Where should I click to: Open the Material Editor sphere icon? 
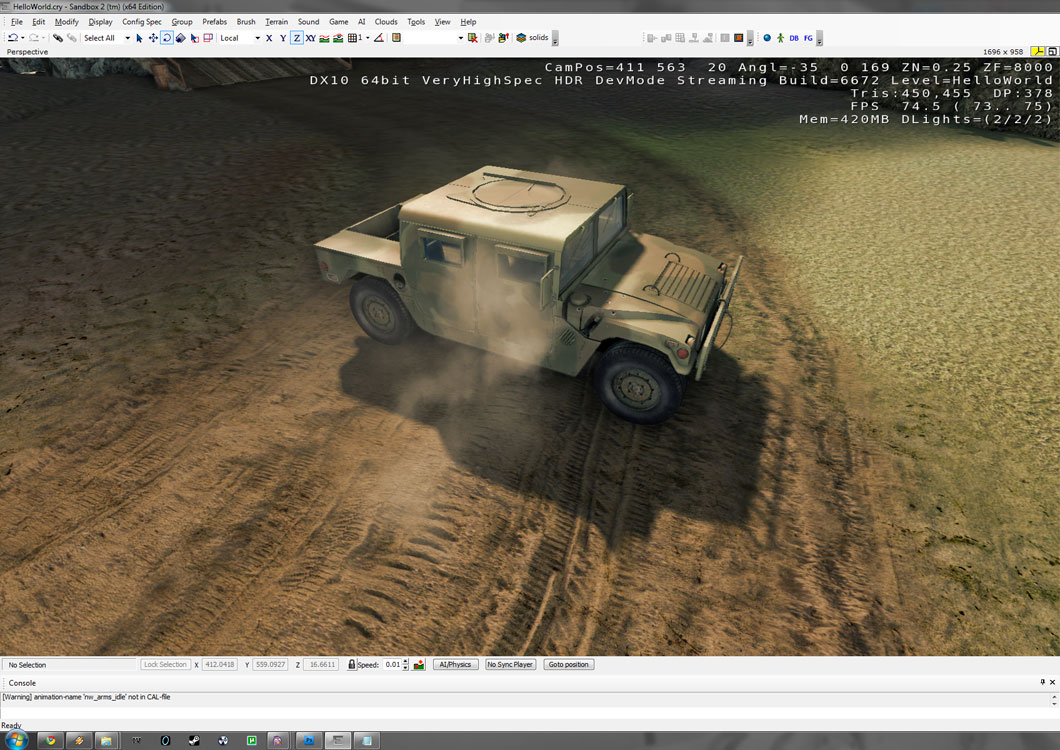[x=767, y=38]
